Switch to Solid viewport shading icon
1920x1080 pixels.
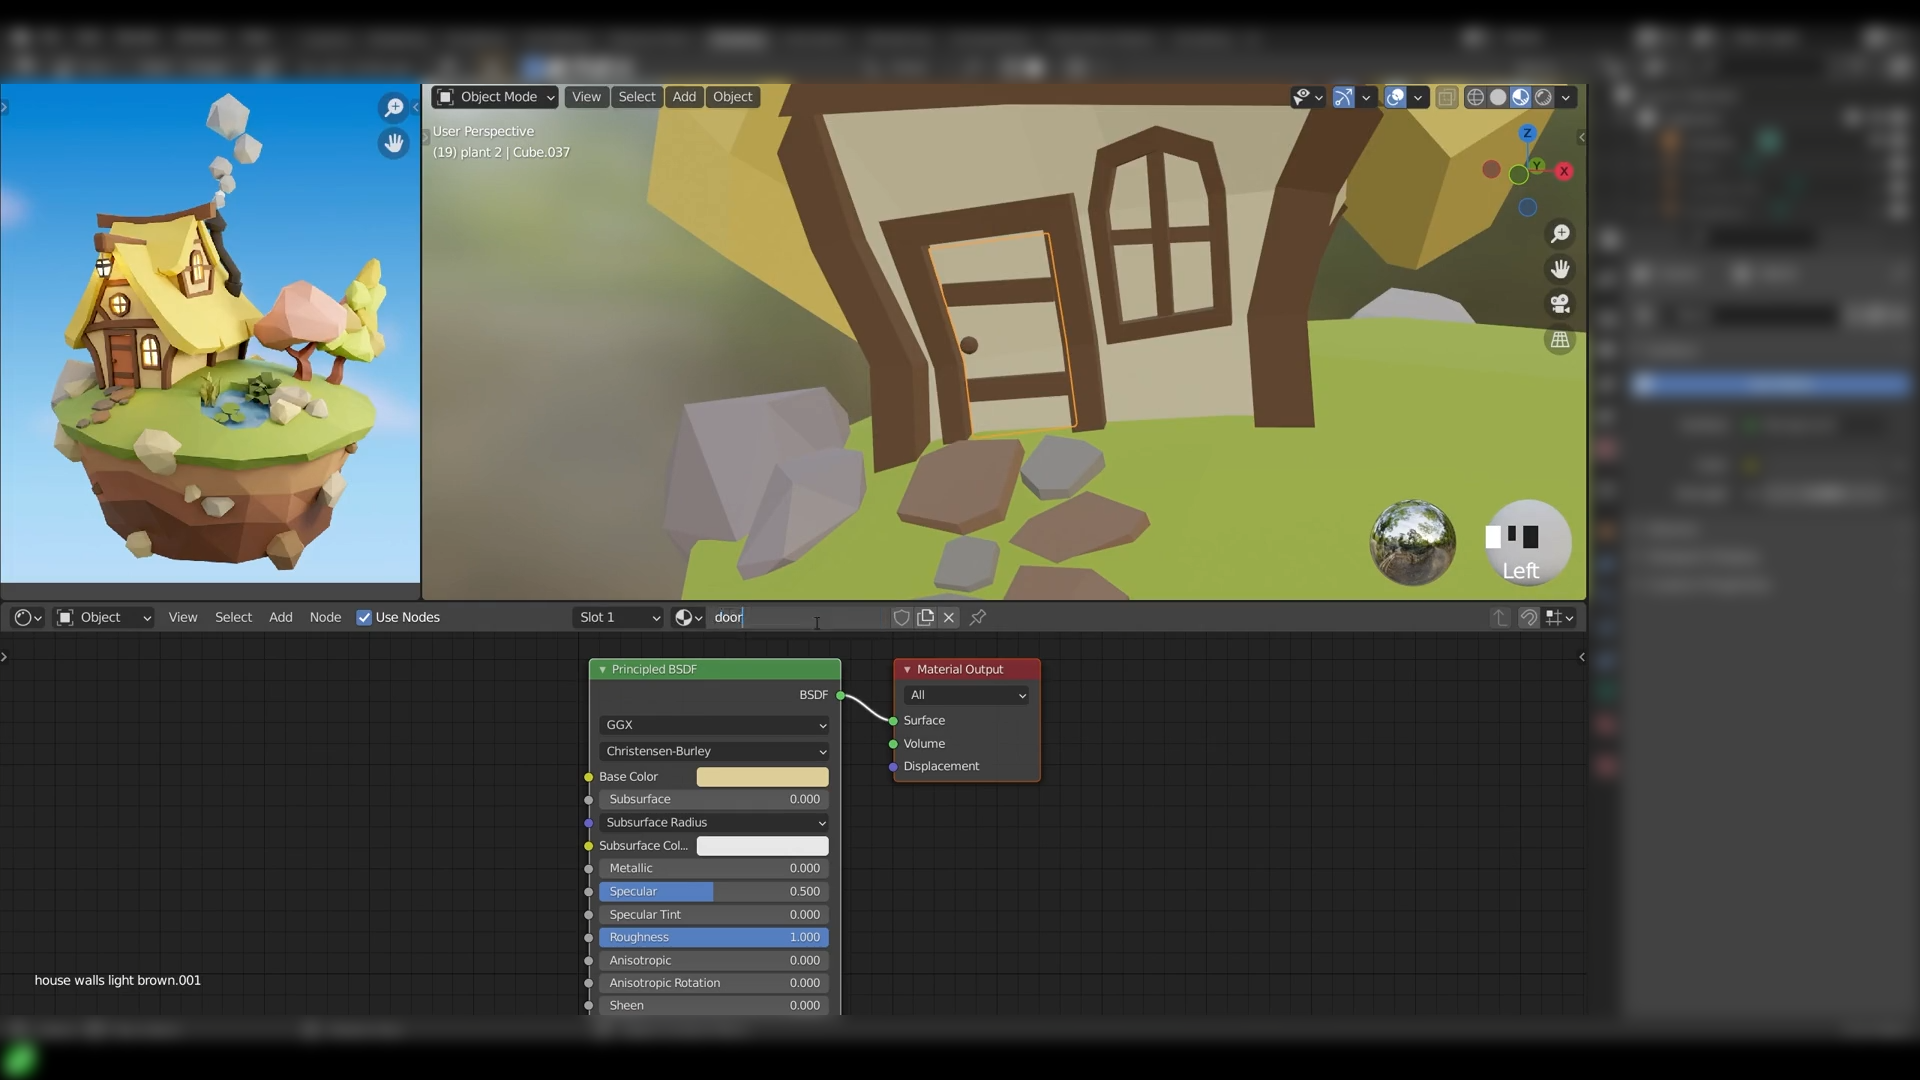1499,97
